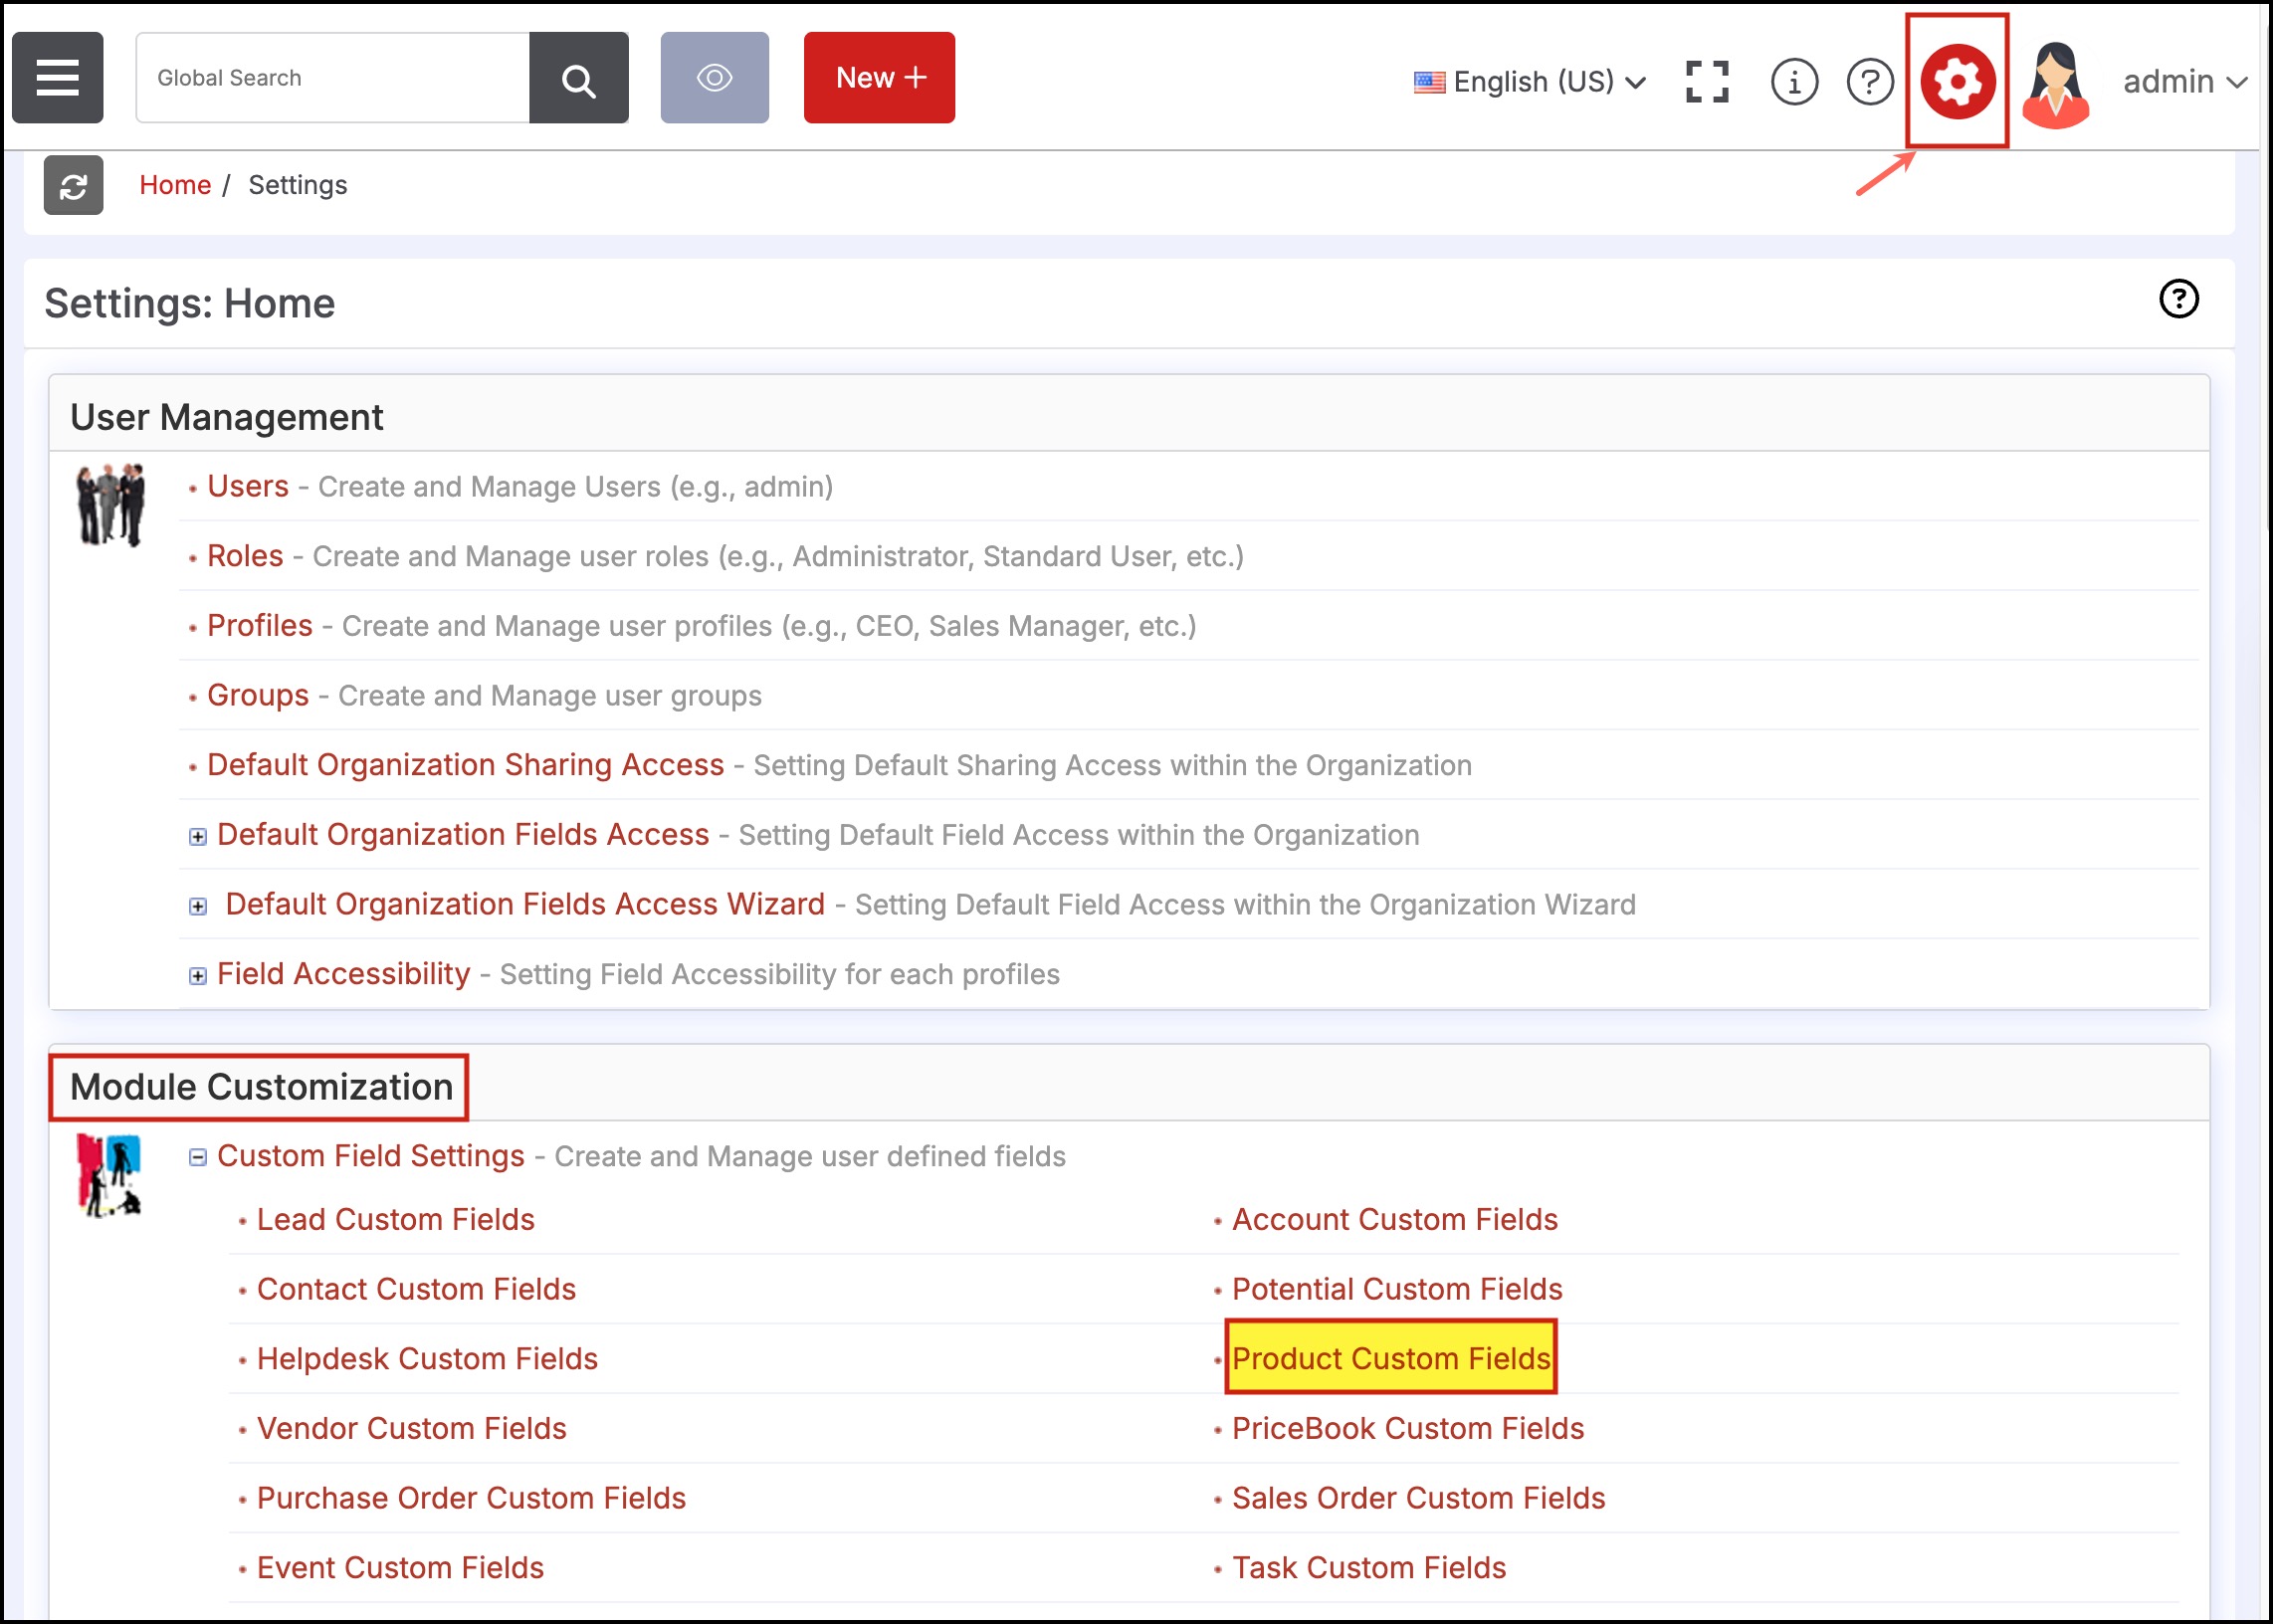Image resolution: width=2273 pixels, height=1624 pixels.
Task: Expand Field Accessibility tree
Action: coord(198,976)
